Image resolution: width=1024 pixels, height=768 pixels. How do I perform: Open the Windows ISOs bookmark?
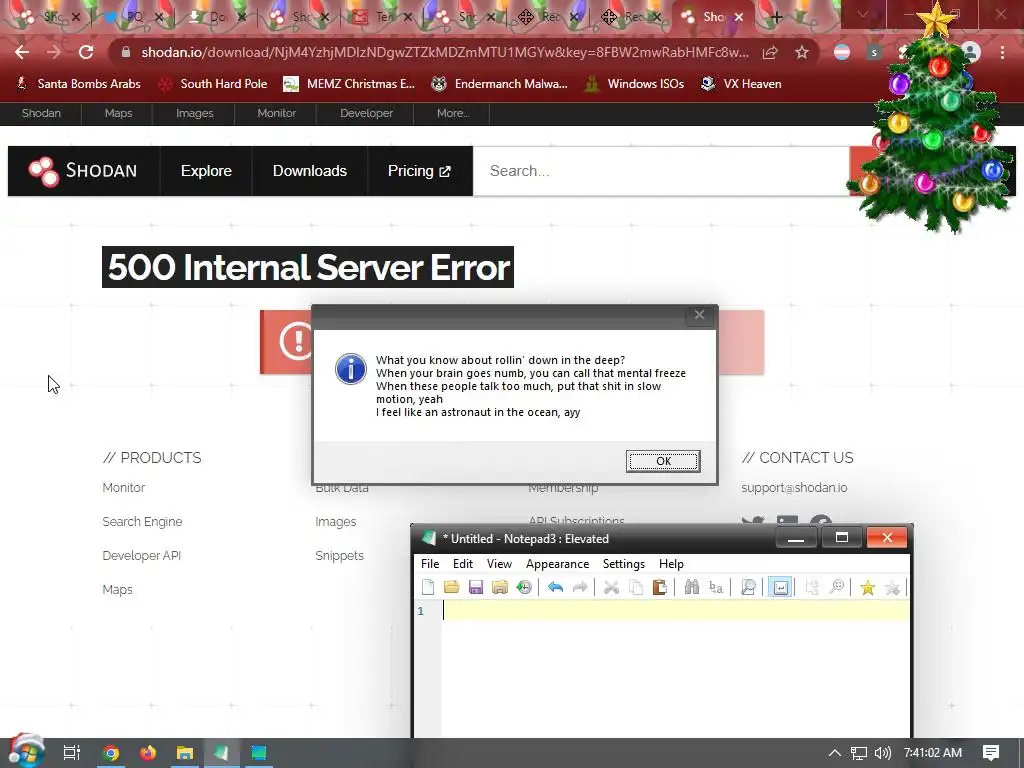tap(634, 84)
